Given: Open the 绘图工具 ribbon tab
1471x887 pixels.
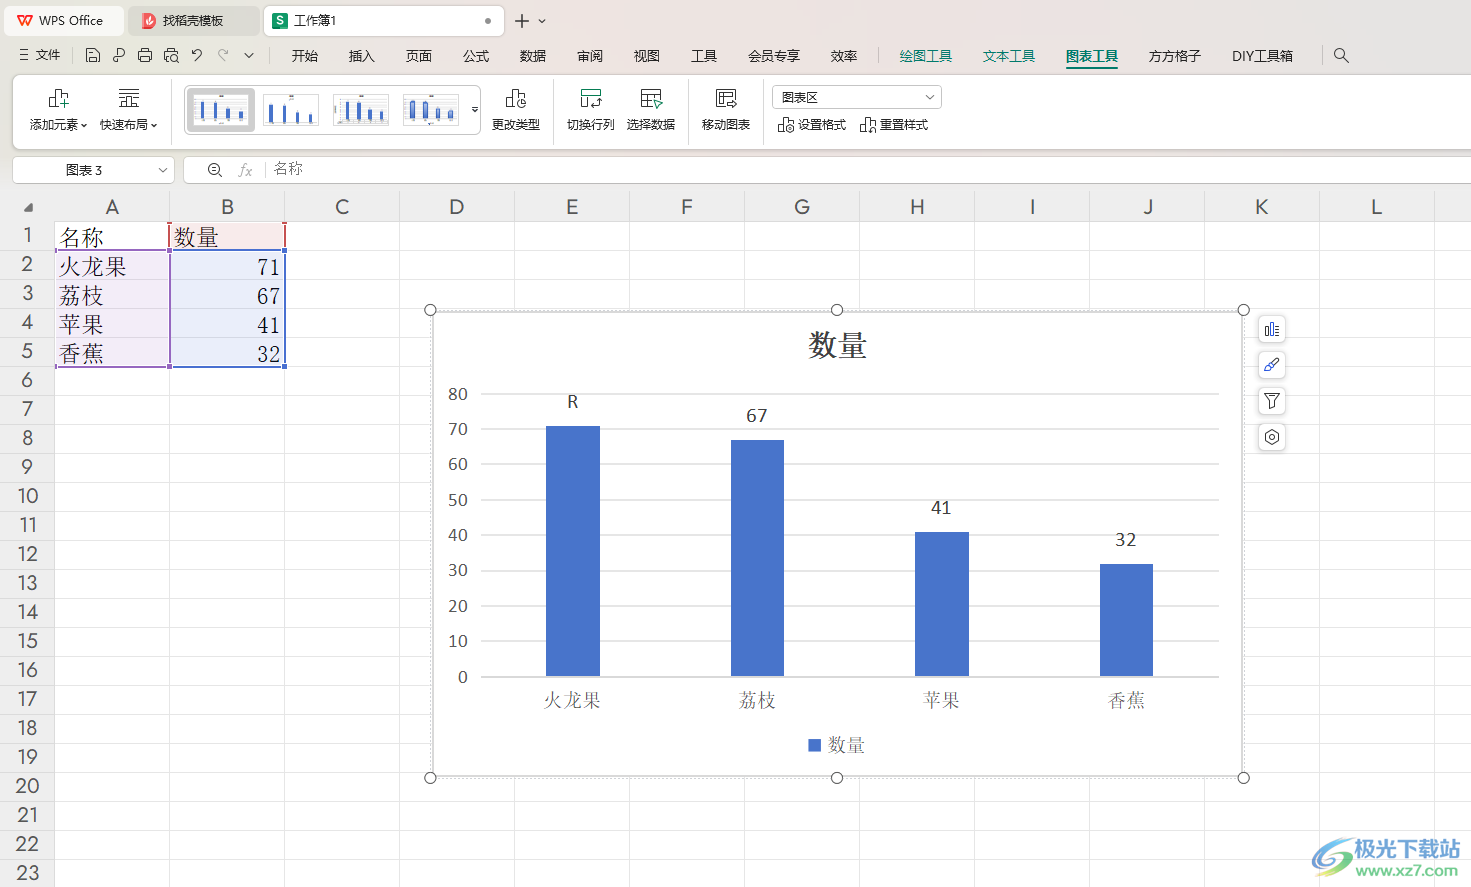Looking at the screenshot, I should 926,56.
